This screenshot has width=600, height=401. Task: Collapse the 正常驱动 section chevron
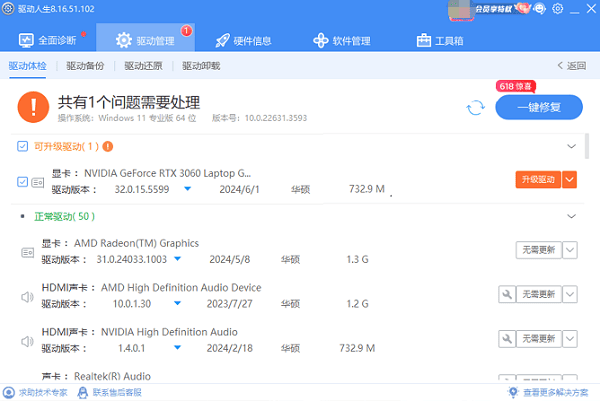click(571, 216)
